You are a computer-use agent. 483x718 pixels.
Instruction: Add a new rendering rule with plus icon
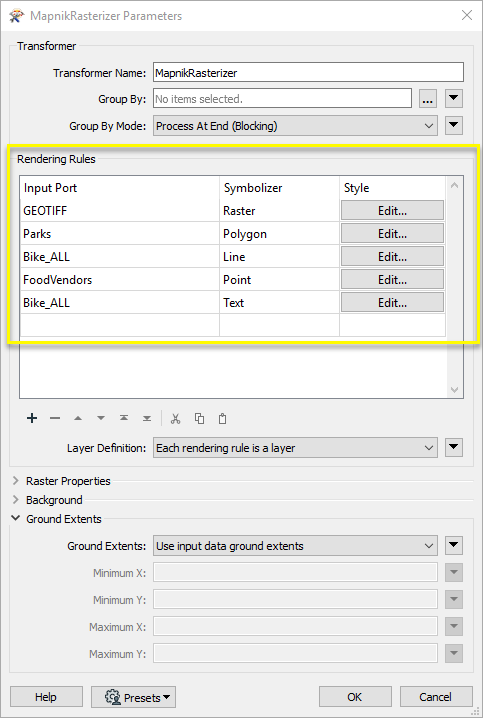tap(32, 418)
